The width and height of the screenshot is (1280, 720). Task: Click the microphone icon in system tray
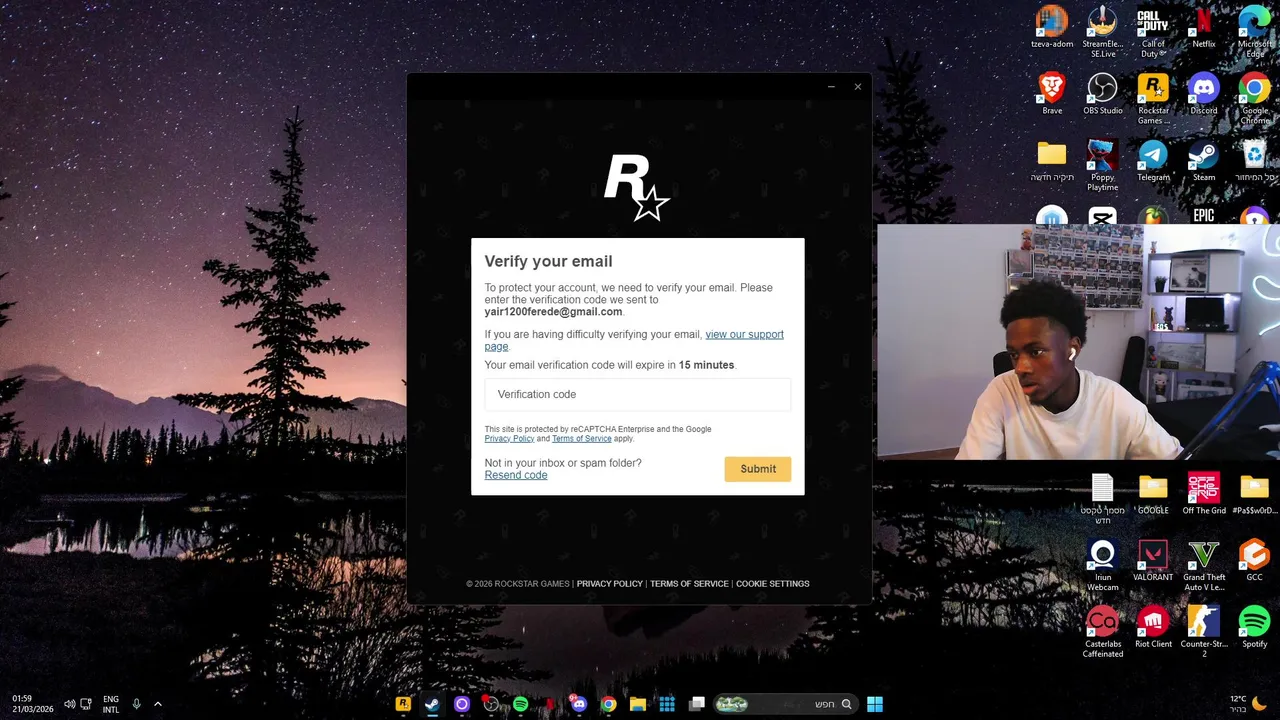[136, 704]
